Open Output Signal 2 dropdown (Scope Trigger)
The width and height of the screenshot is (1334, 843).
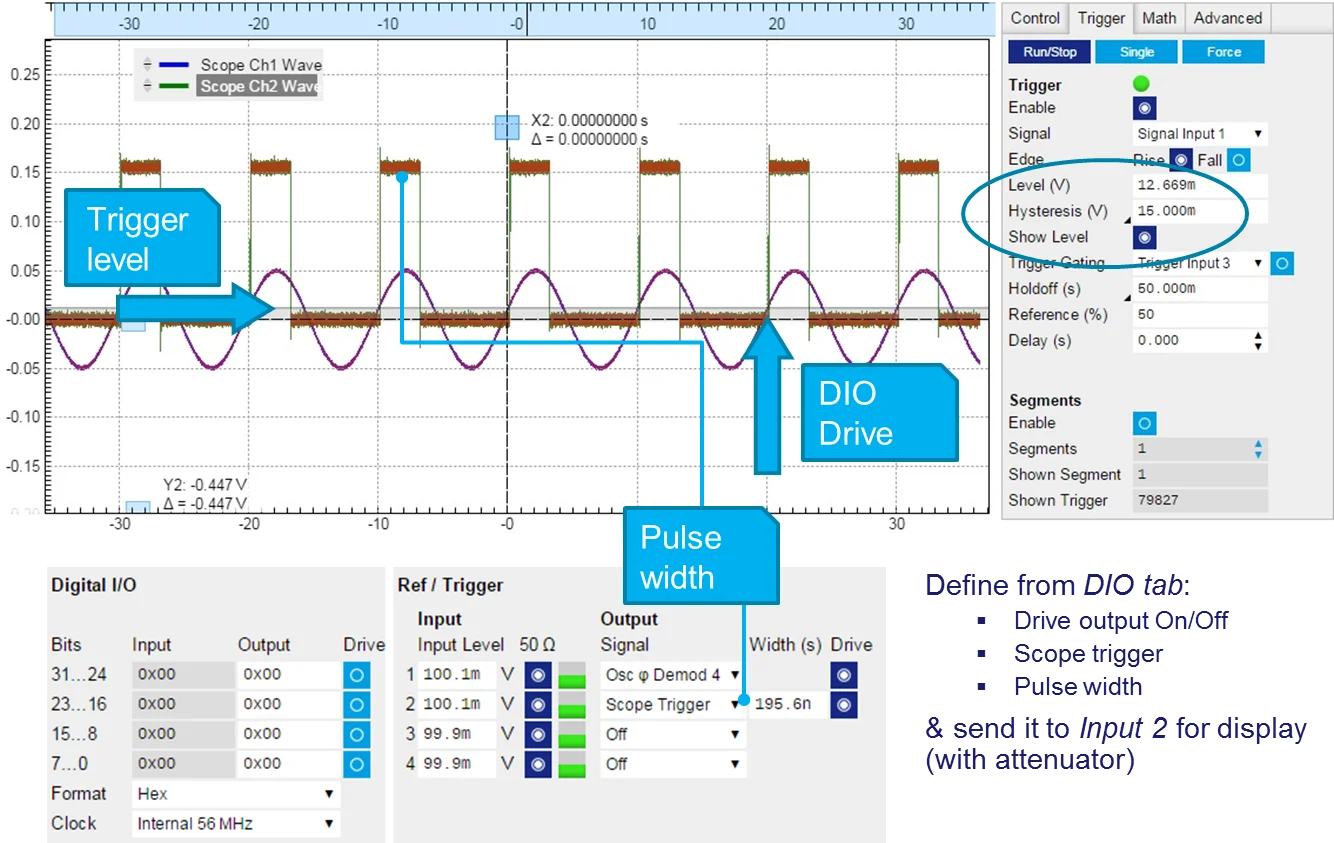672,705
